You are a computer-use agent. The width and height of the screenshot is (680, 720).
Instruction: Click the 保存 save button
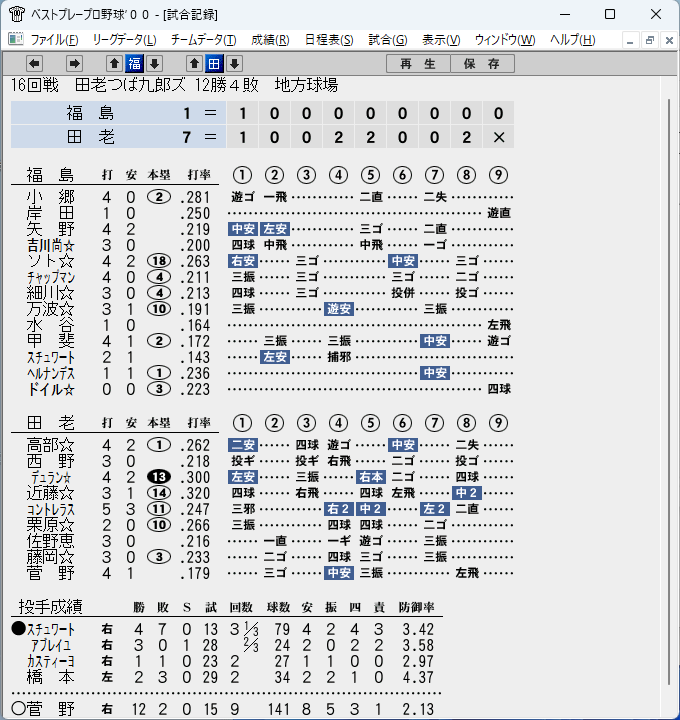click(482, 63)
